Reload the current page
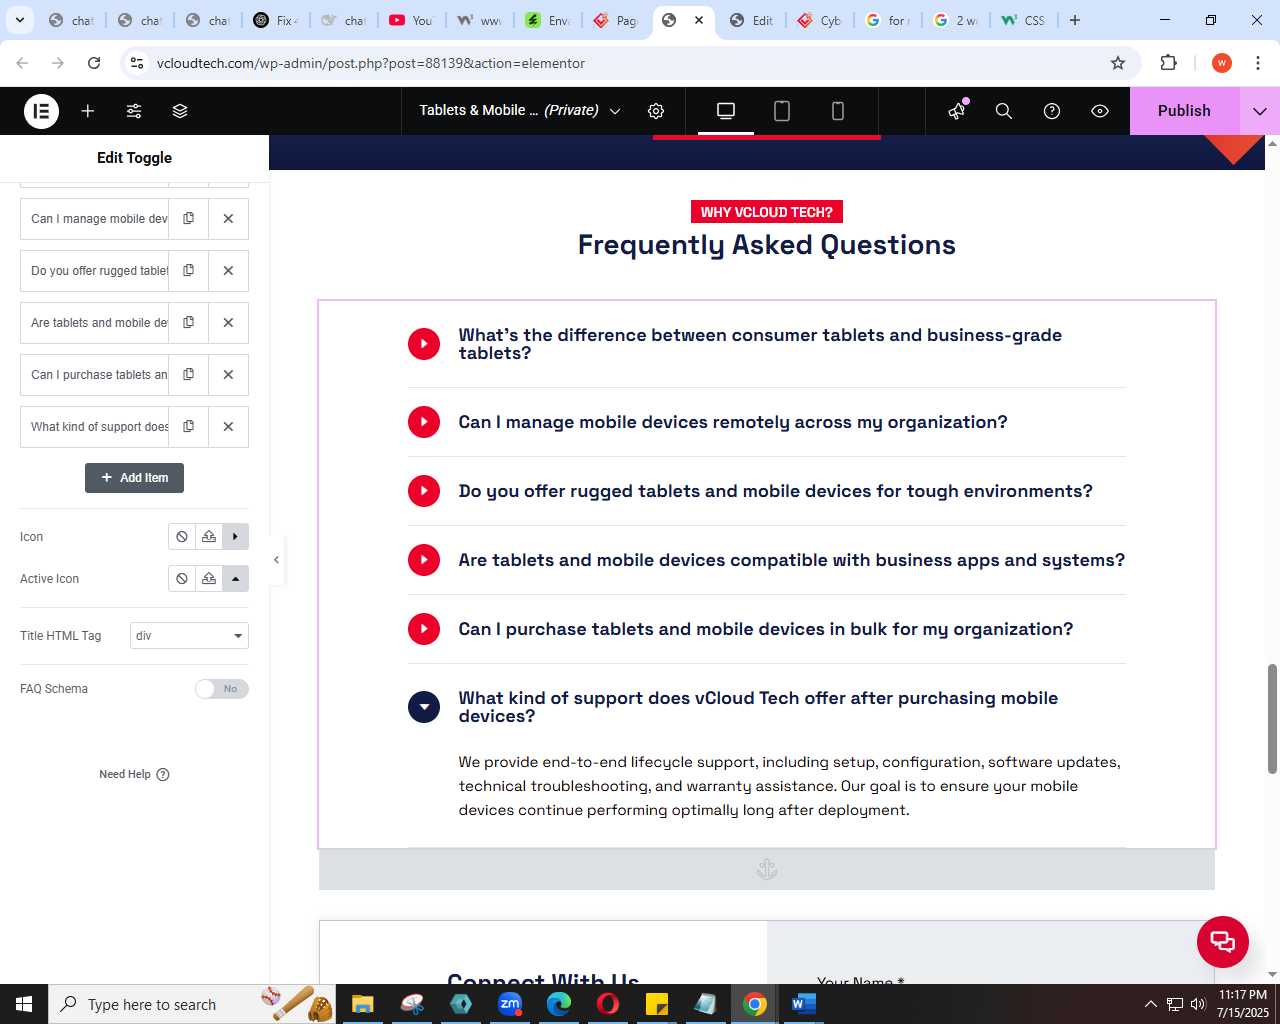Screen dimensions: 1280x1024 [x=94, y=63]
